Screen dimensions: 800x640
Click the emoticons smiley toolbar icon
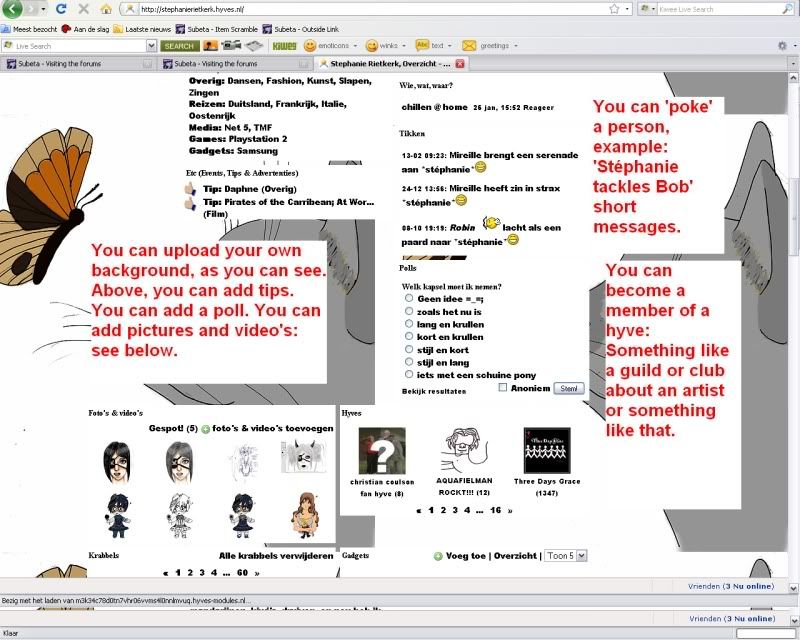click(310, 46)
